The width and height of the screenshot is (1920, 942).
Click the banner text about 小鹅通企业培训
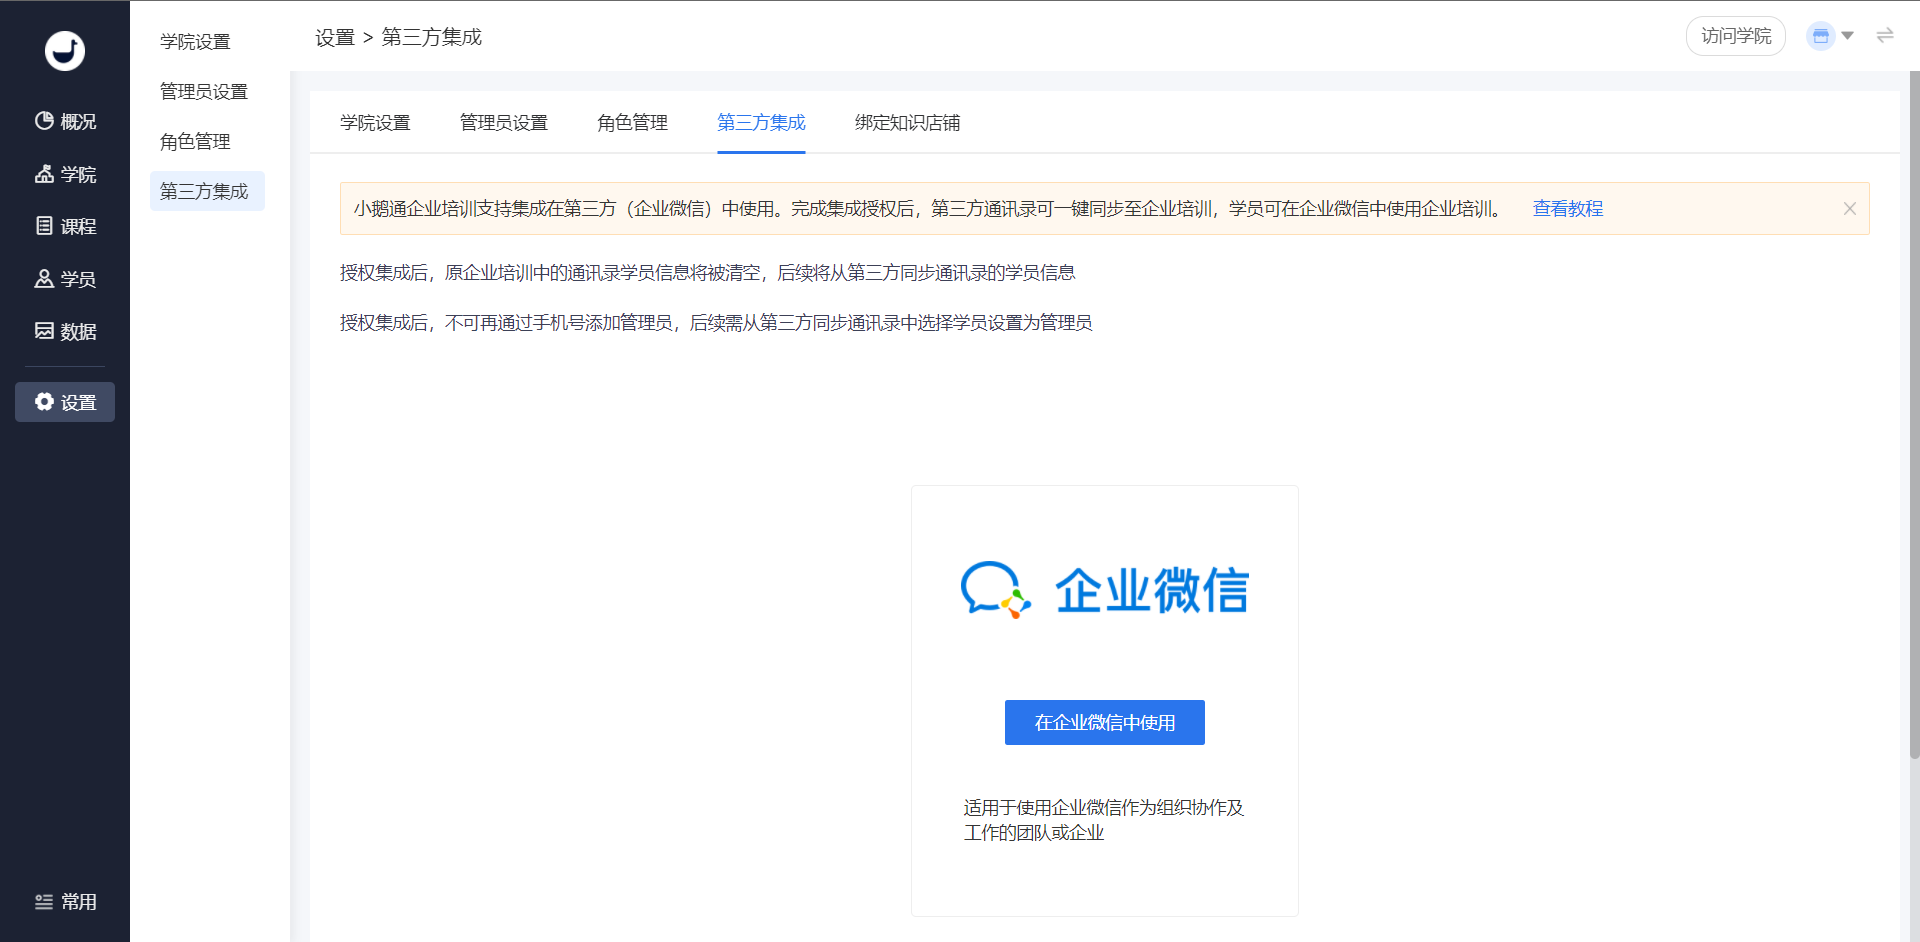click(x=928, y=209)
